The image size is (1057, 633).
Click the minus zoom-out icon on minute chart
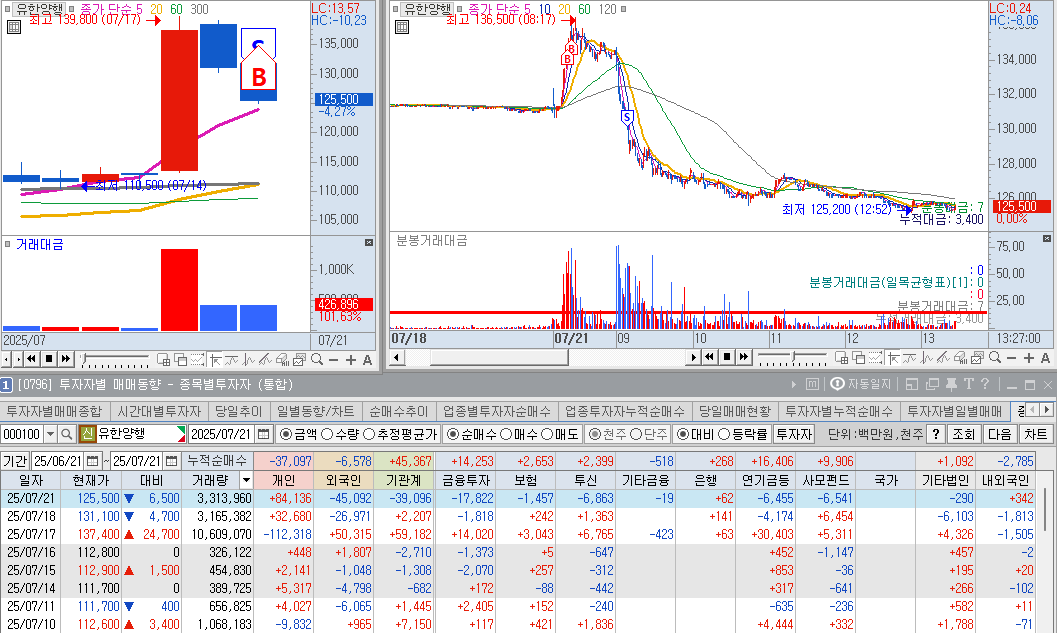click(x=1011, y=358)
